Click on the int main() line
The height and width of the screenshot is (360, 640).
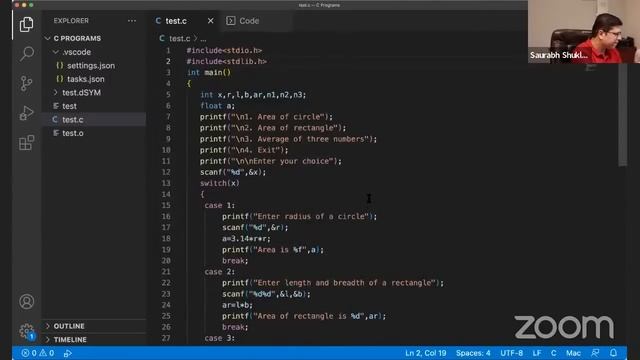click(x=209, y=73)
